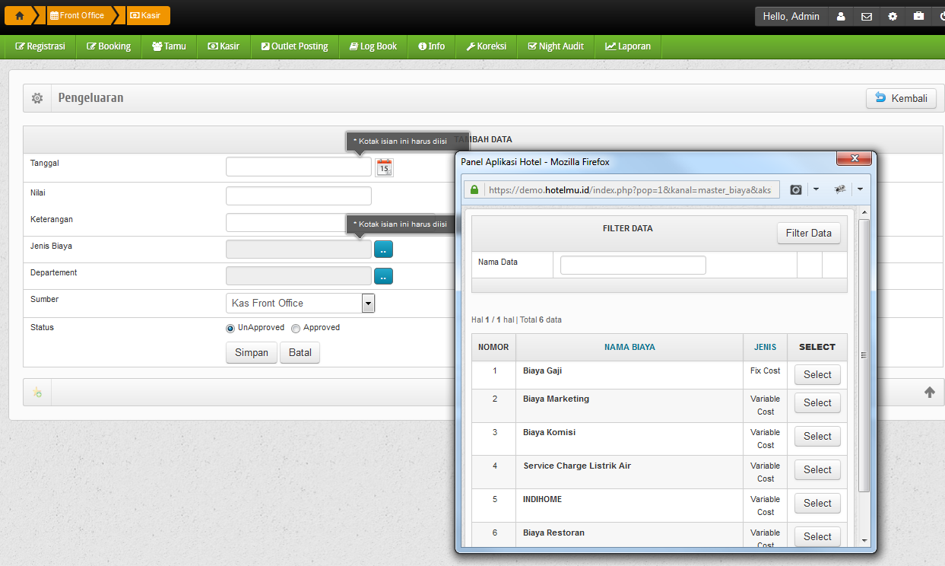Click the screenshot camera icon in popup
The image size is (945, 566).
[796, 189]
